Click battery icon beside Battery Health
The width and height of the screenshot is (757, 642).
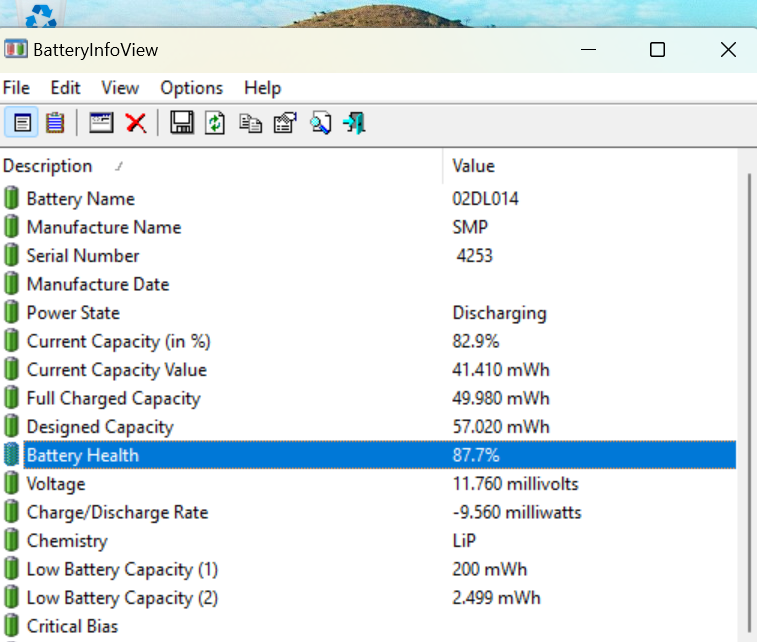(12, 455)
